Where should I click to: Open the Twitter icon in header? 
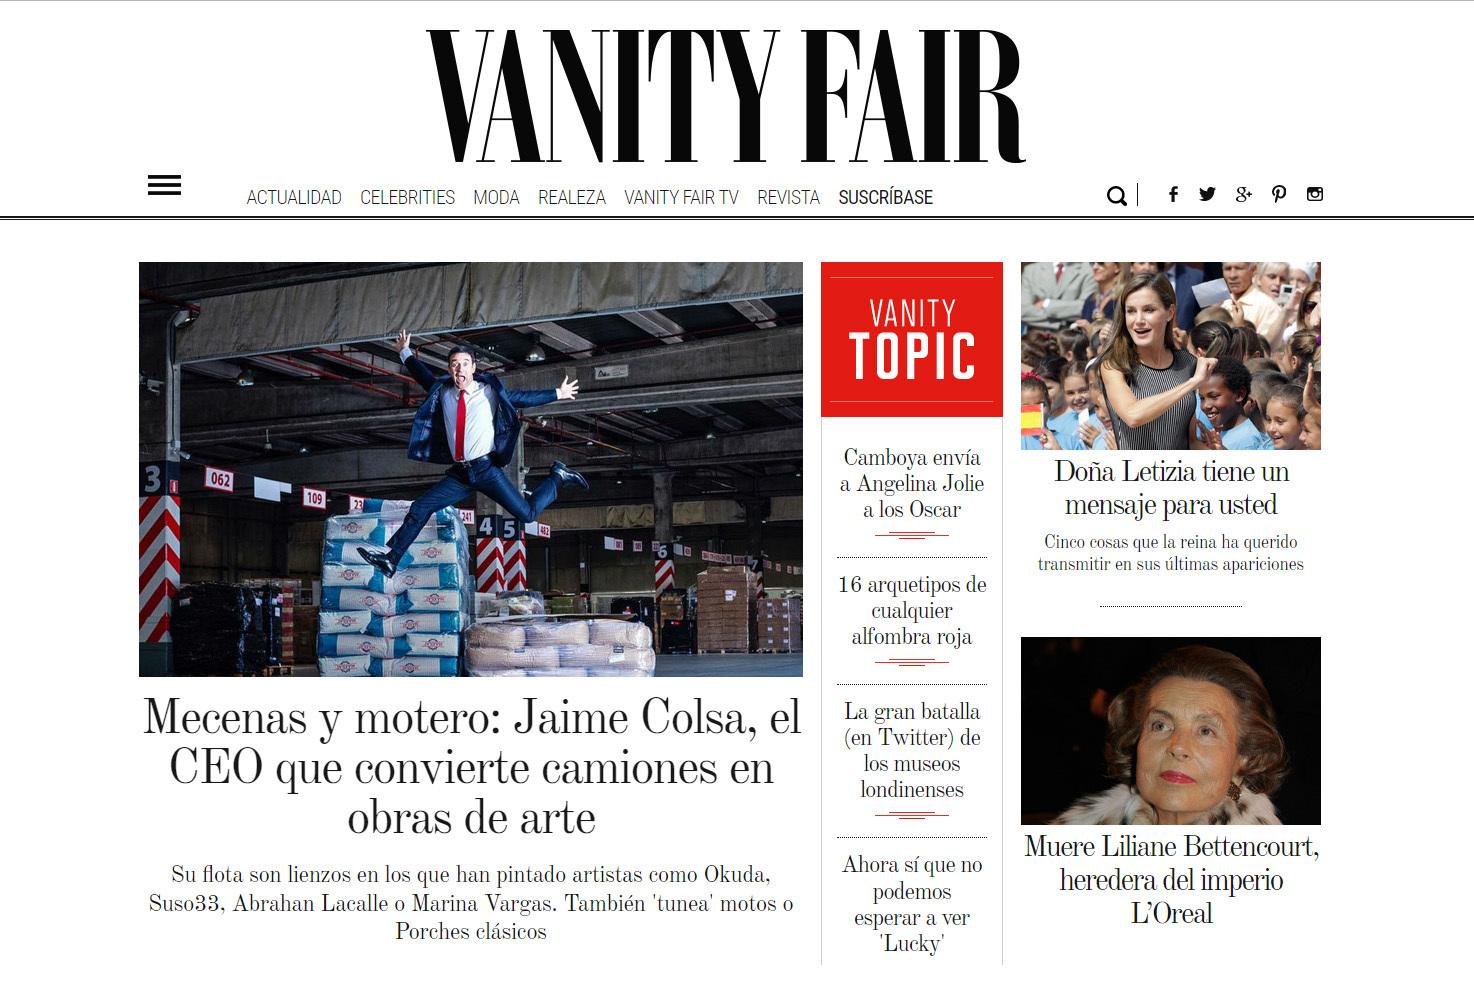(1207, 194)
